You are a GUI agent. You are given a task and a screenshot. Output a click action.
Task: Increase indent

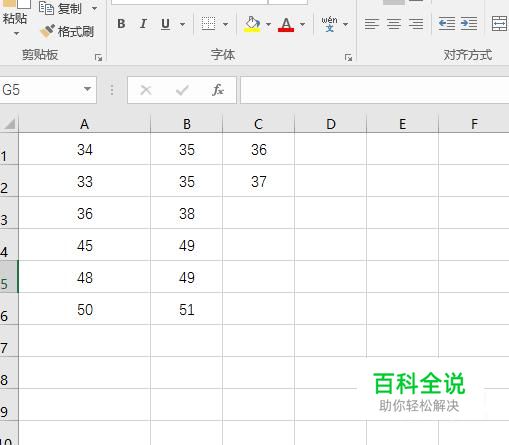pos(469,24)
